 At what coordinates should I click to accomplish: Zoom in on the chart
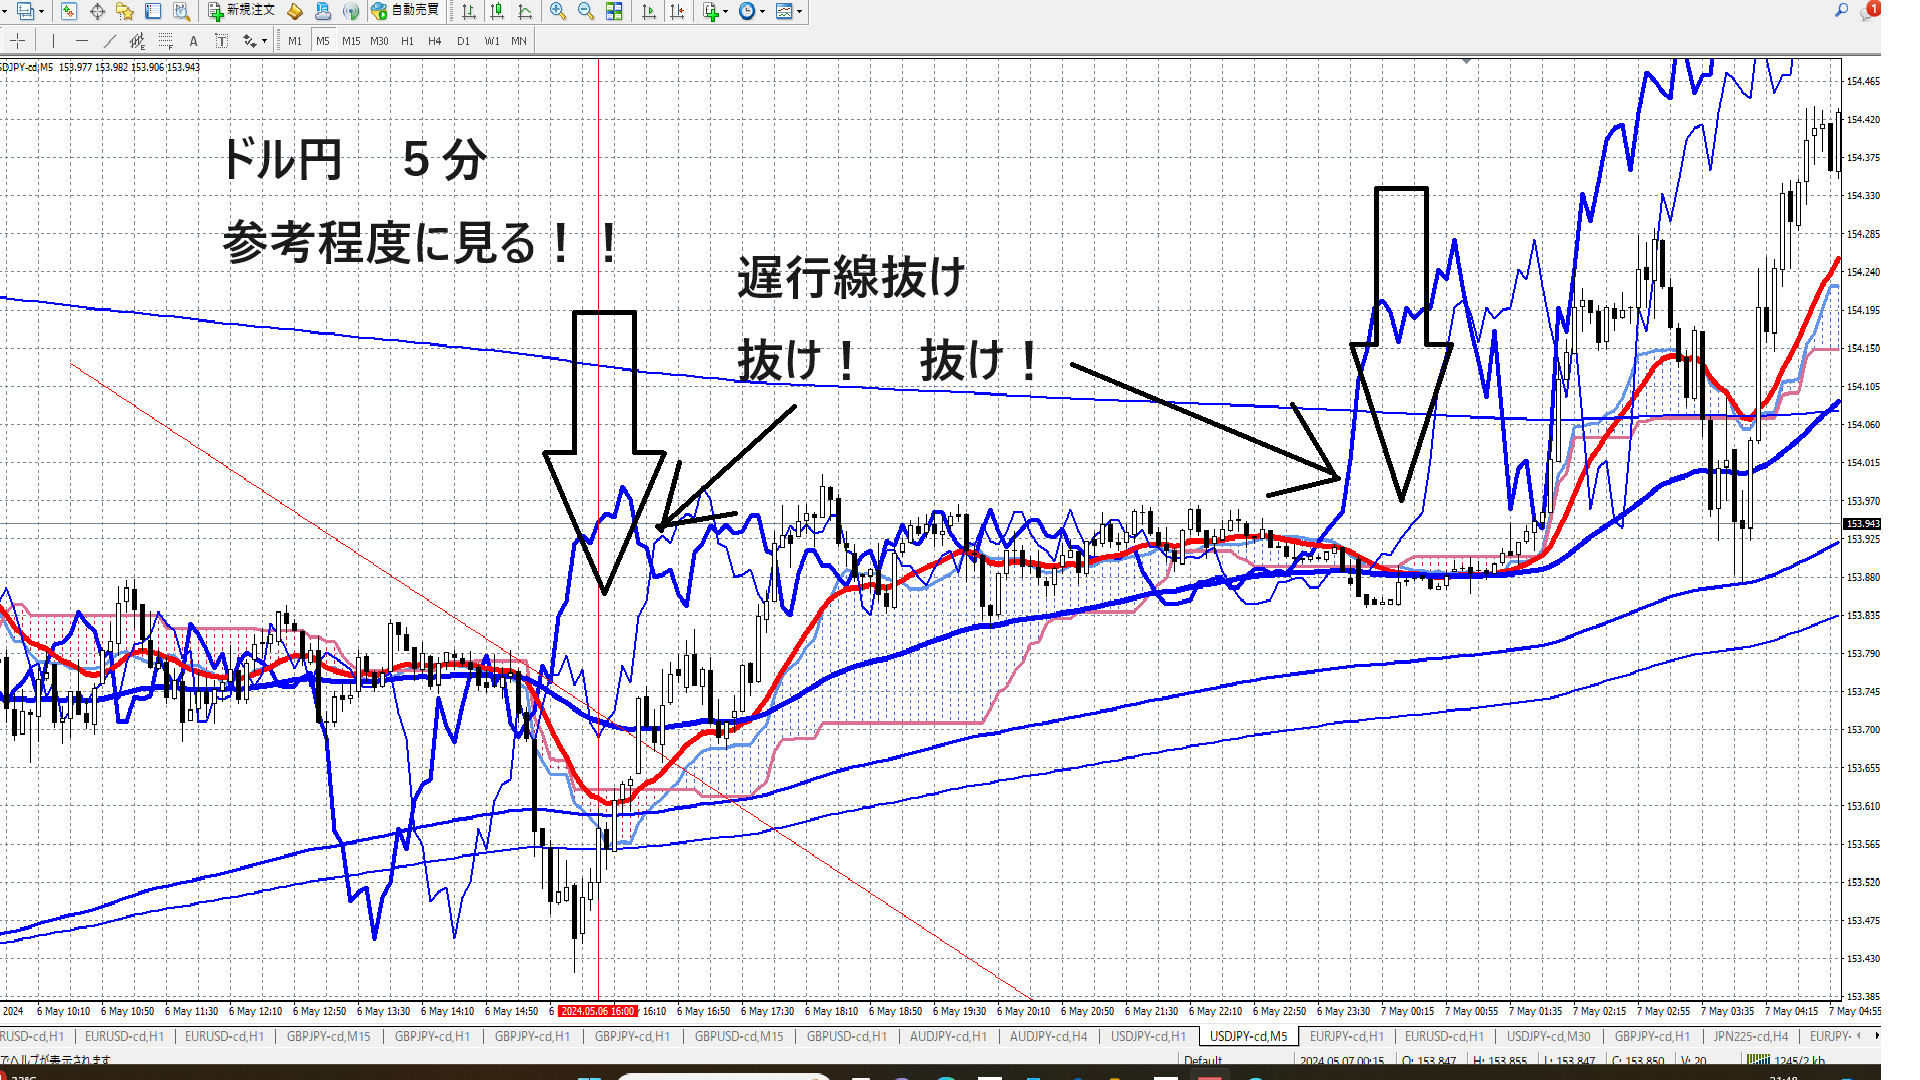pos(557,11)
